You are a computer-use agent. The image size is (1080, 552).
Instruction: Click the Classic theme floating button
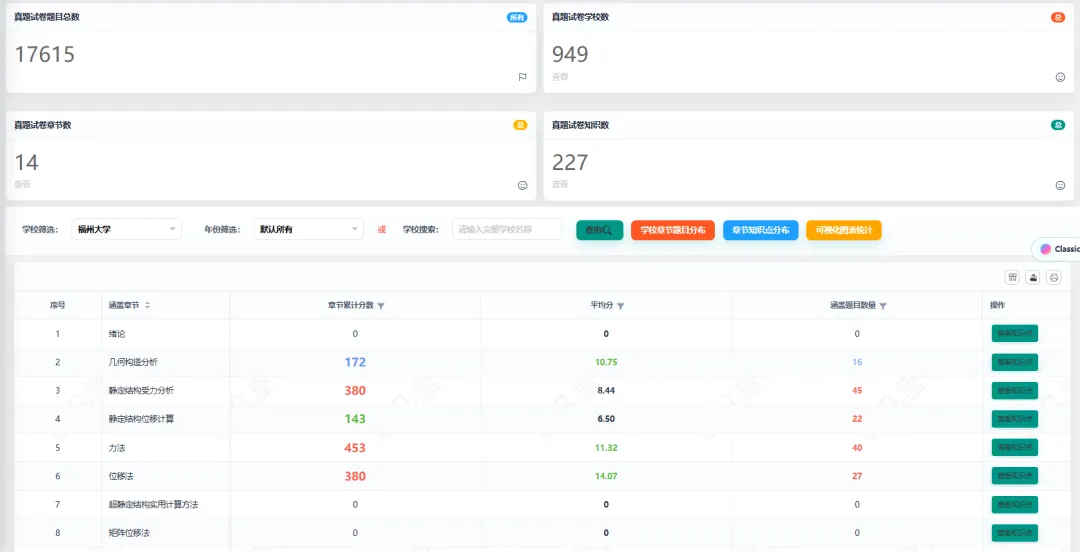tap(1057, 249)
